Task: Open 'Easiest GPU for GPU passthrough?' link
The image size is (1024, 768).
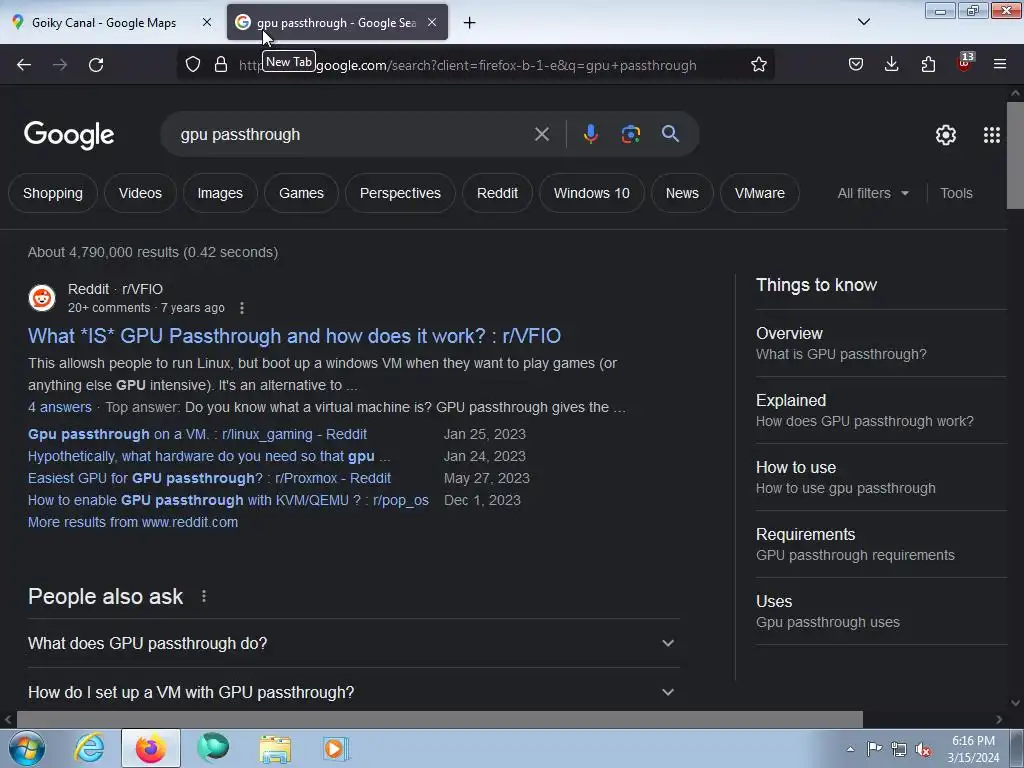Action: pyautogui.click(x=210, y=478)
